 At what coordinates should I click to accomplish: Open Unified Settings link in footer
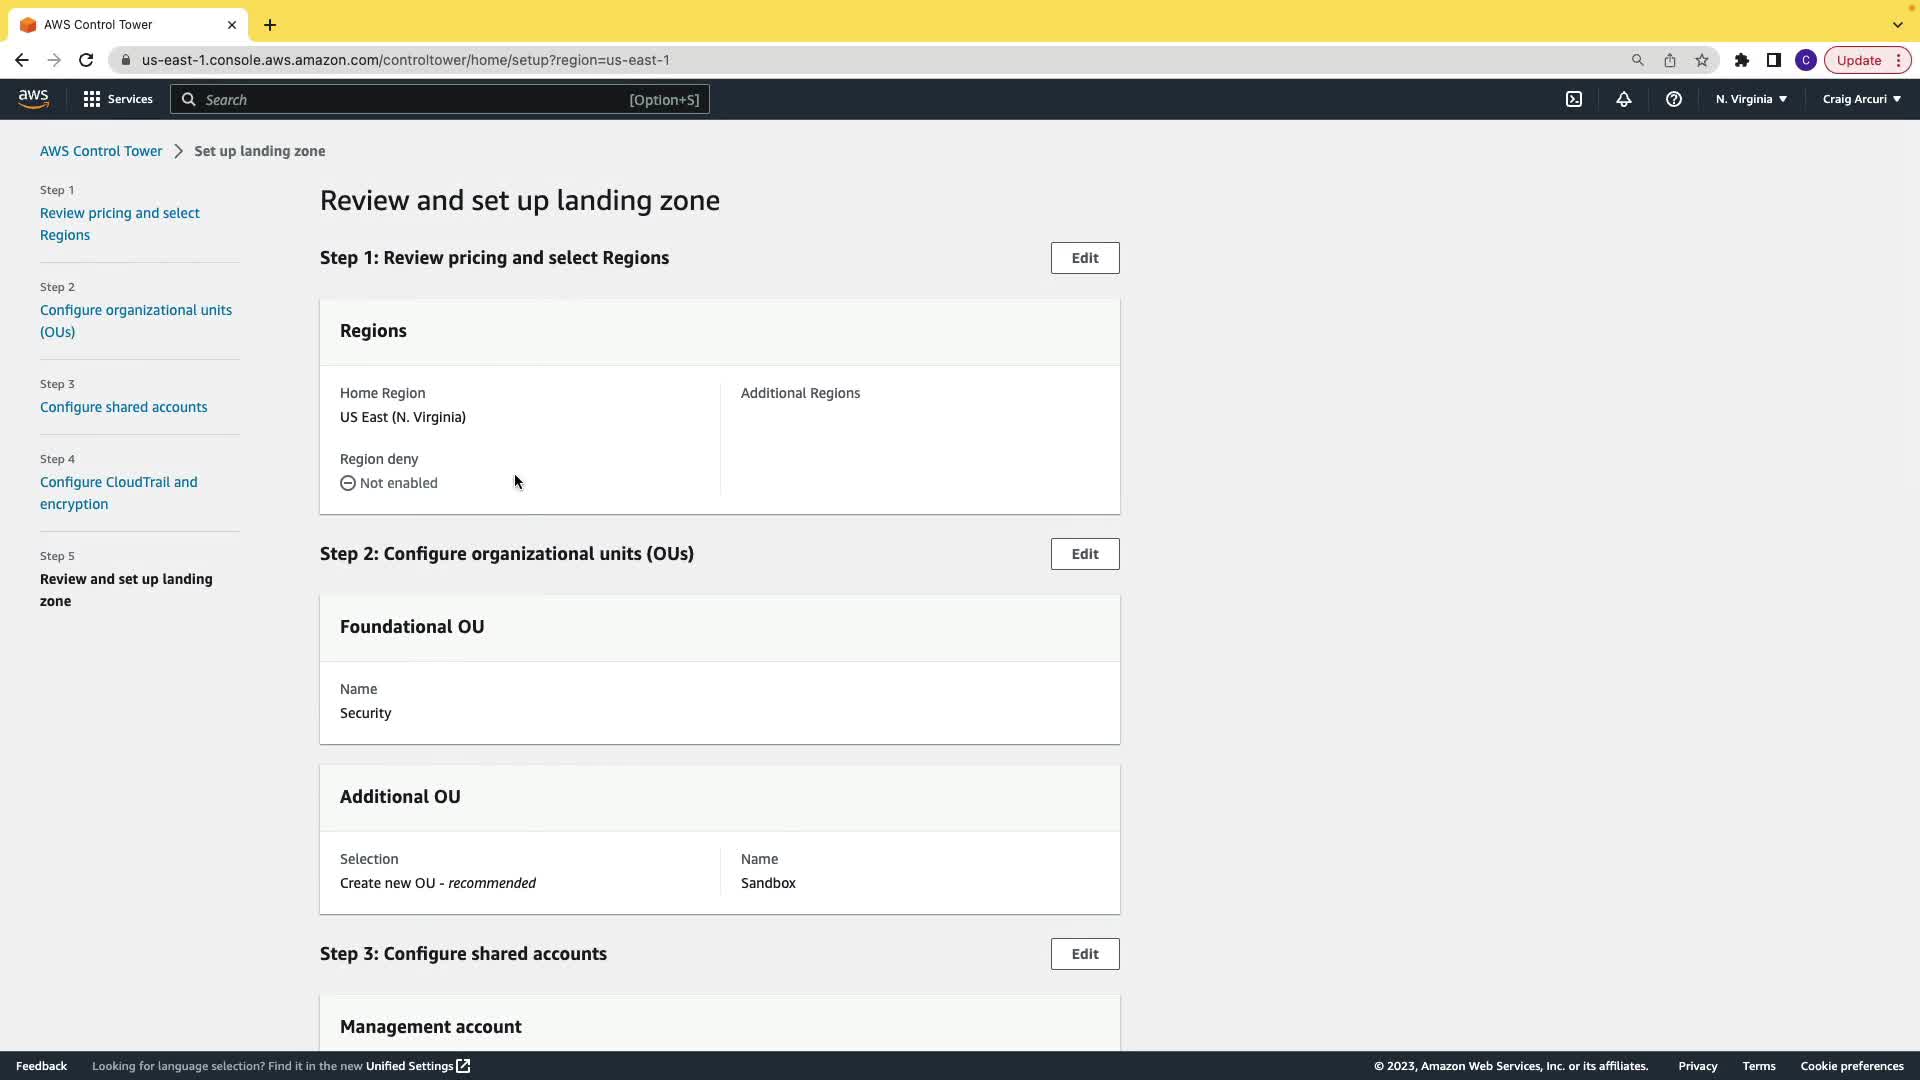(417, 1066)
